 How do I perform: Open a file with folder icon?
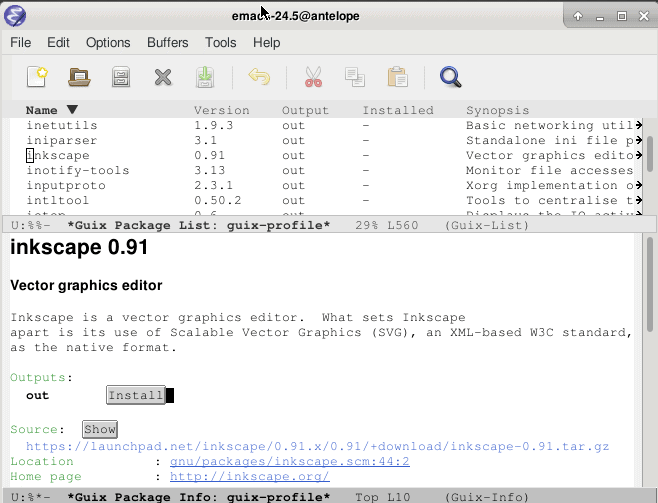click(x=79, y=77)
